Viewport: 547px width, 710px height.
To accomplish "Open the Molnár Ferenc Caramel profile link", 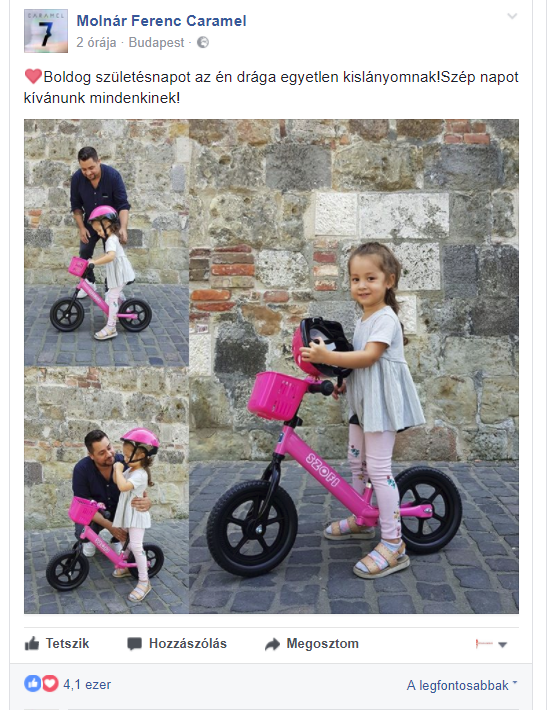I will [x=161, y=21].
